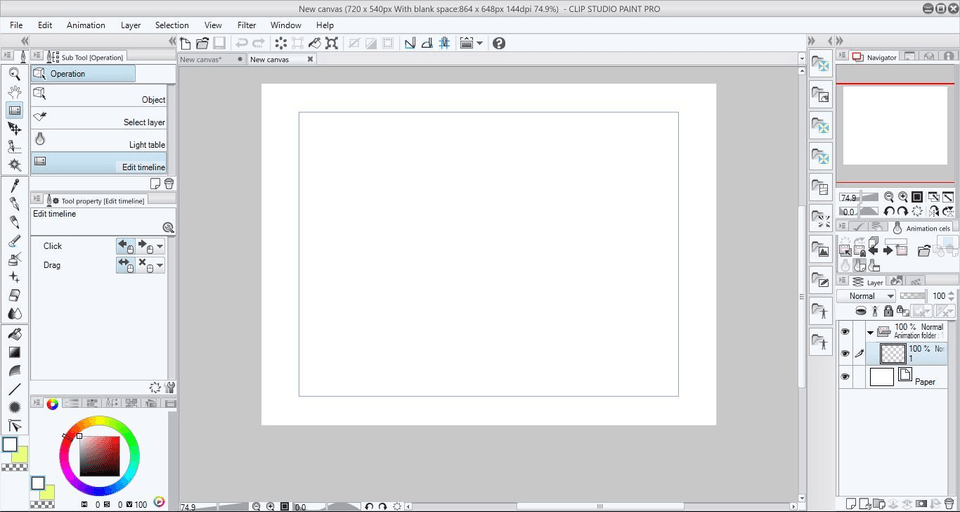Hide the Paper layer with its eye icon
This screenshot has height=512, width=960.
tap(845, 377)
